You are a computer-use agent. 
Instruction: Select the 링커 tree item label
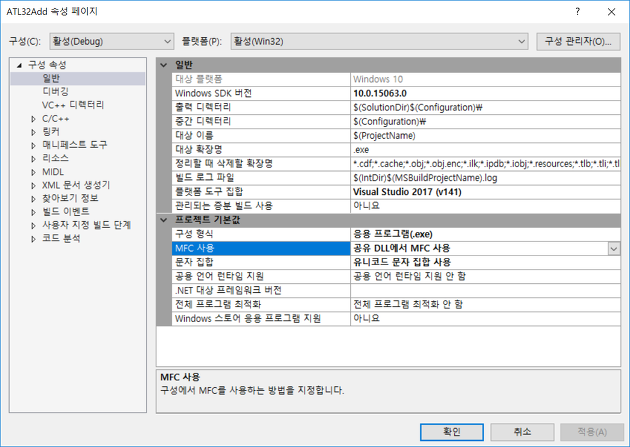coord(51,131)
